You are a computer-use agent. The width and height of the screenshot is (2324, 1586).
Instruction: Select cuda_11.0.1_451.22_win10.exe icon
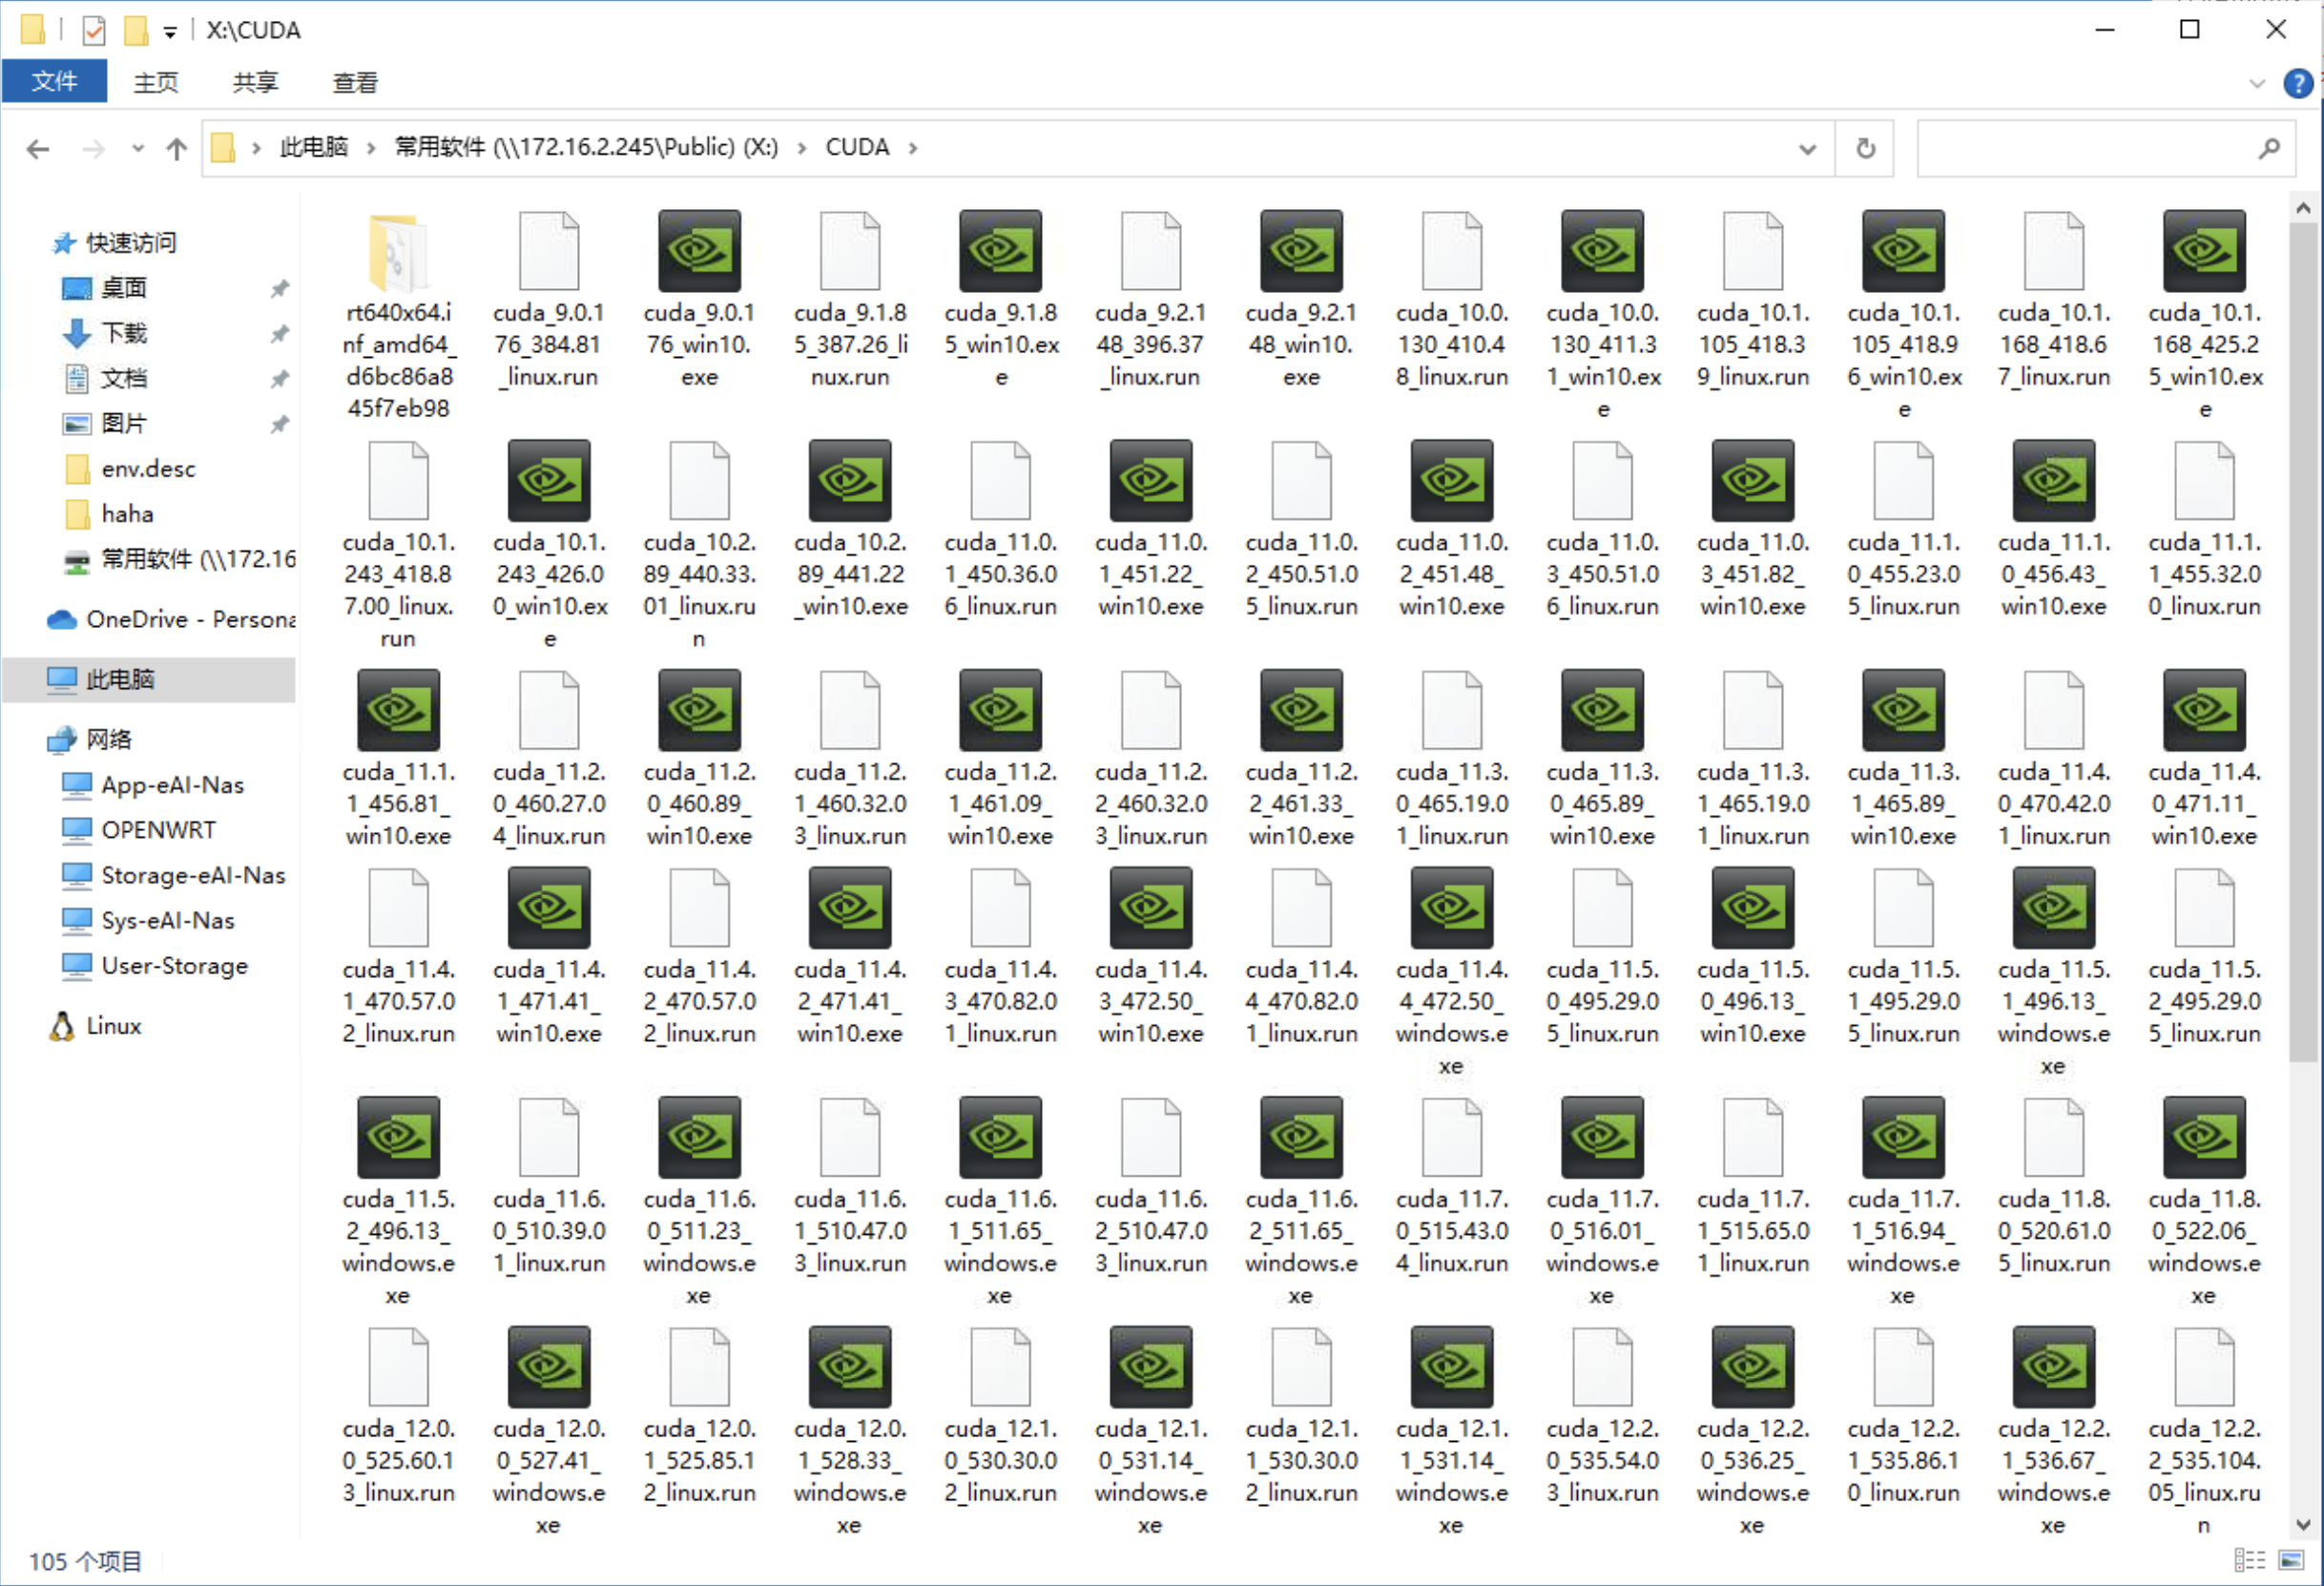1151,480
